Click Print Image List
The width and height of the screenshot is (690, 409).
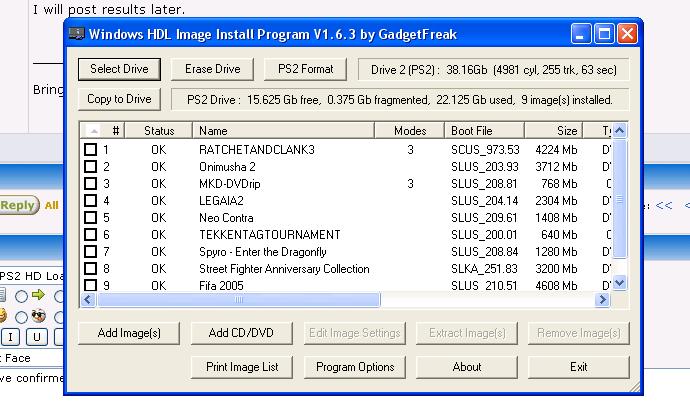pos(241,367)
